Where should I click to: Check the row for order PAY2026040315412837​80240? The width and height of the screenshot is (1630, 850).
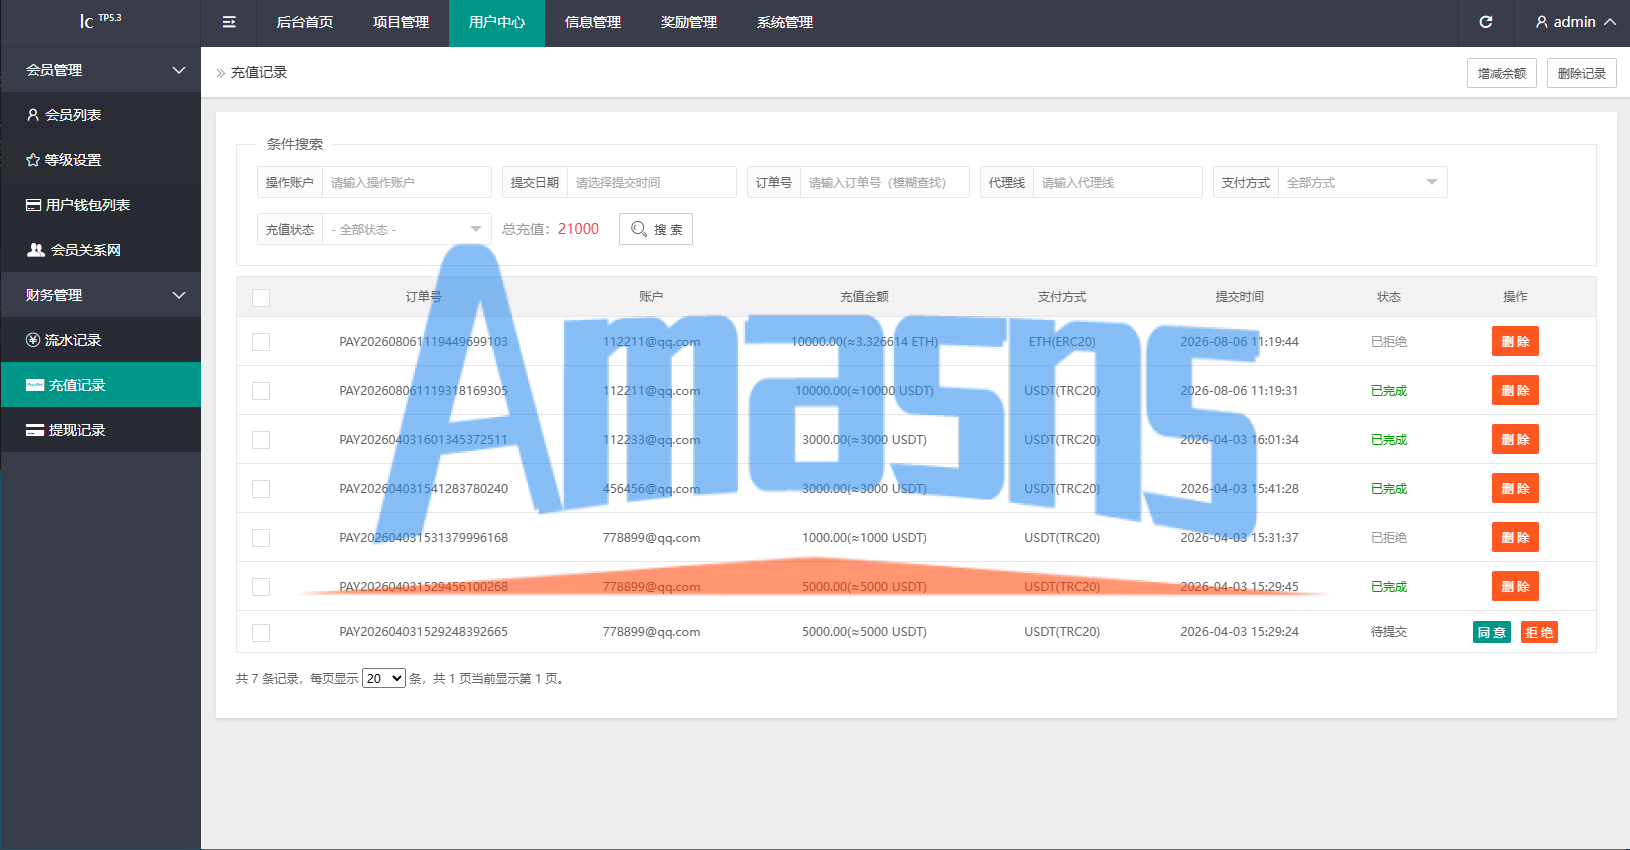(261, 489)
